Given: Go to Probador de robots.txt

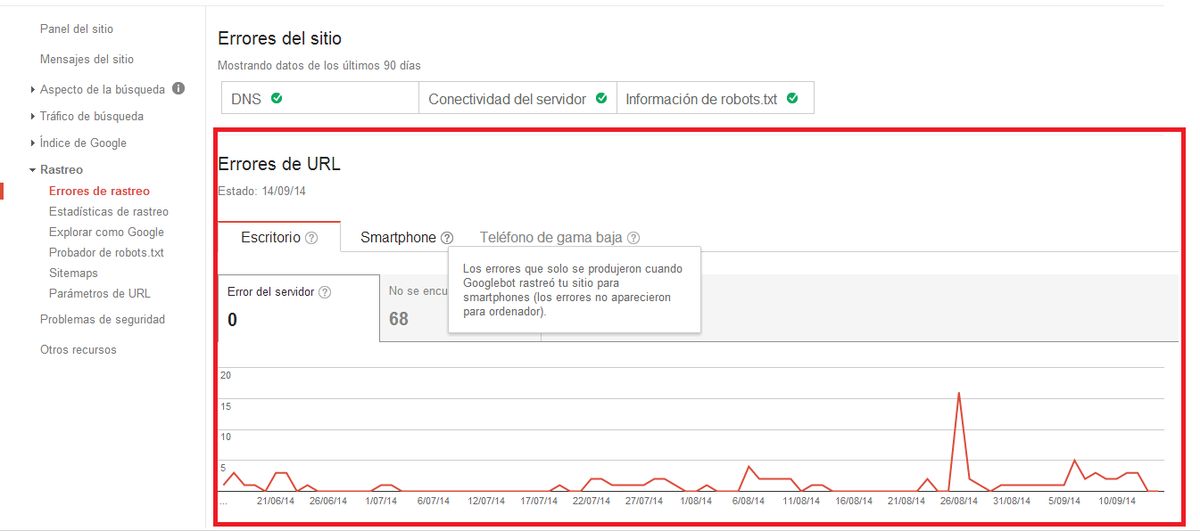Looking at the screenshot, I should [x=106, y=253].
